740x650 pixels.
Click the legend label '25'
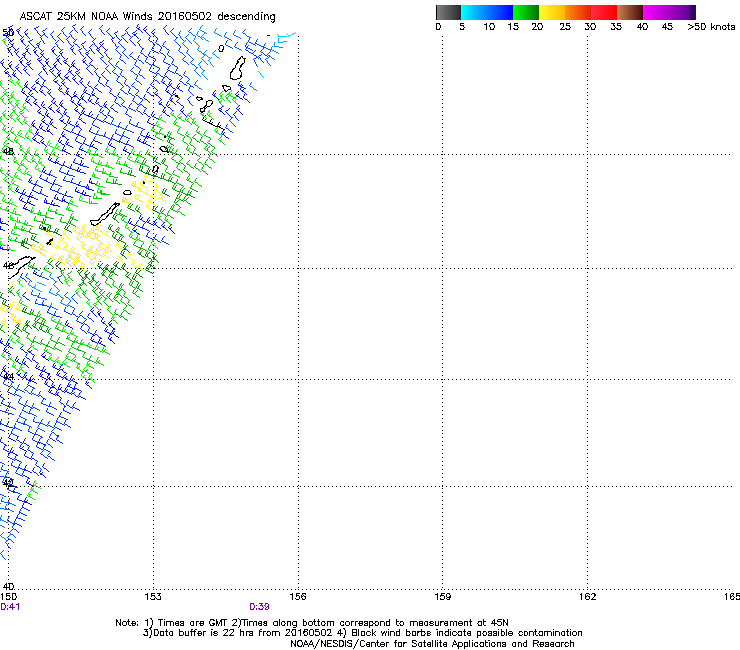[565, 27]
